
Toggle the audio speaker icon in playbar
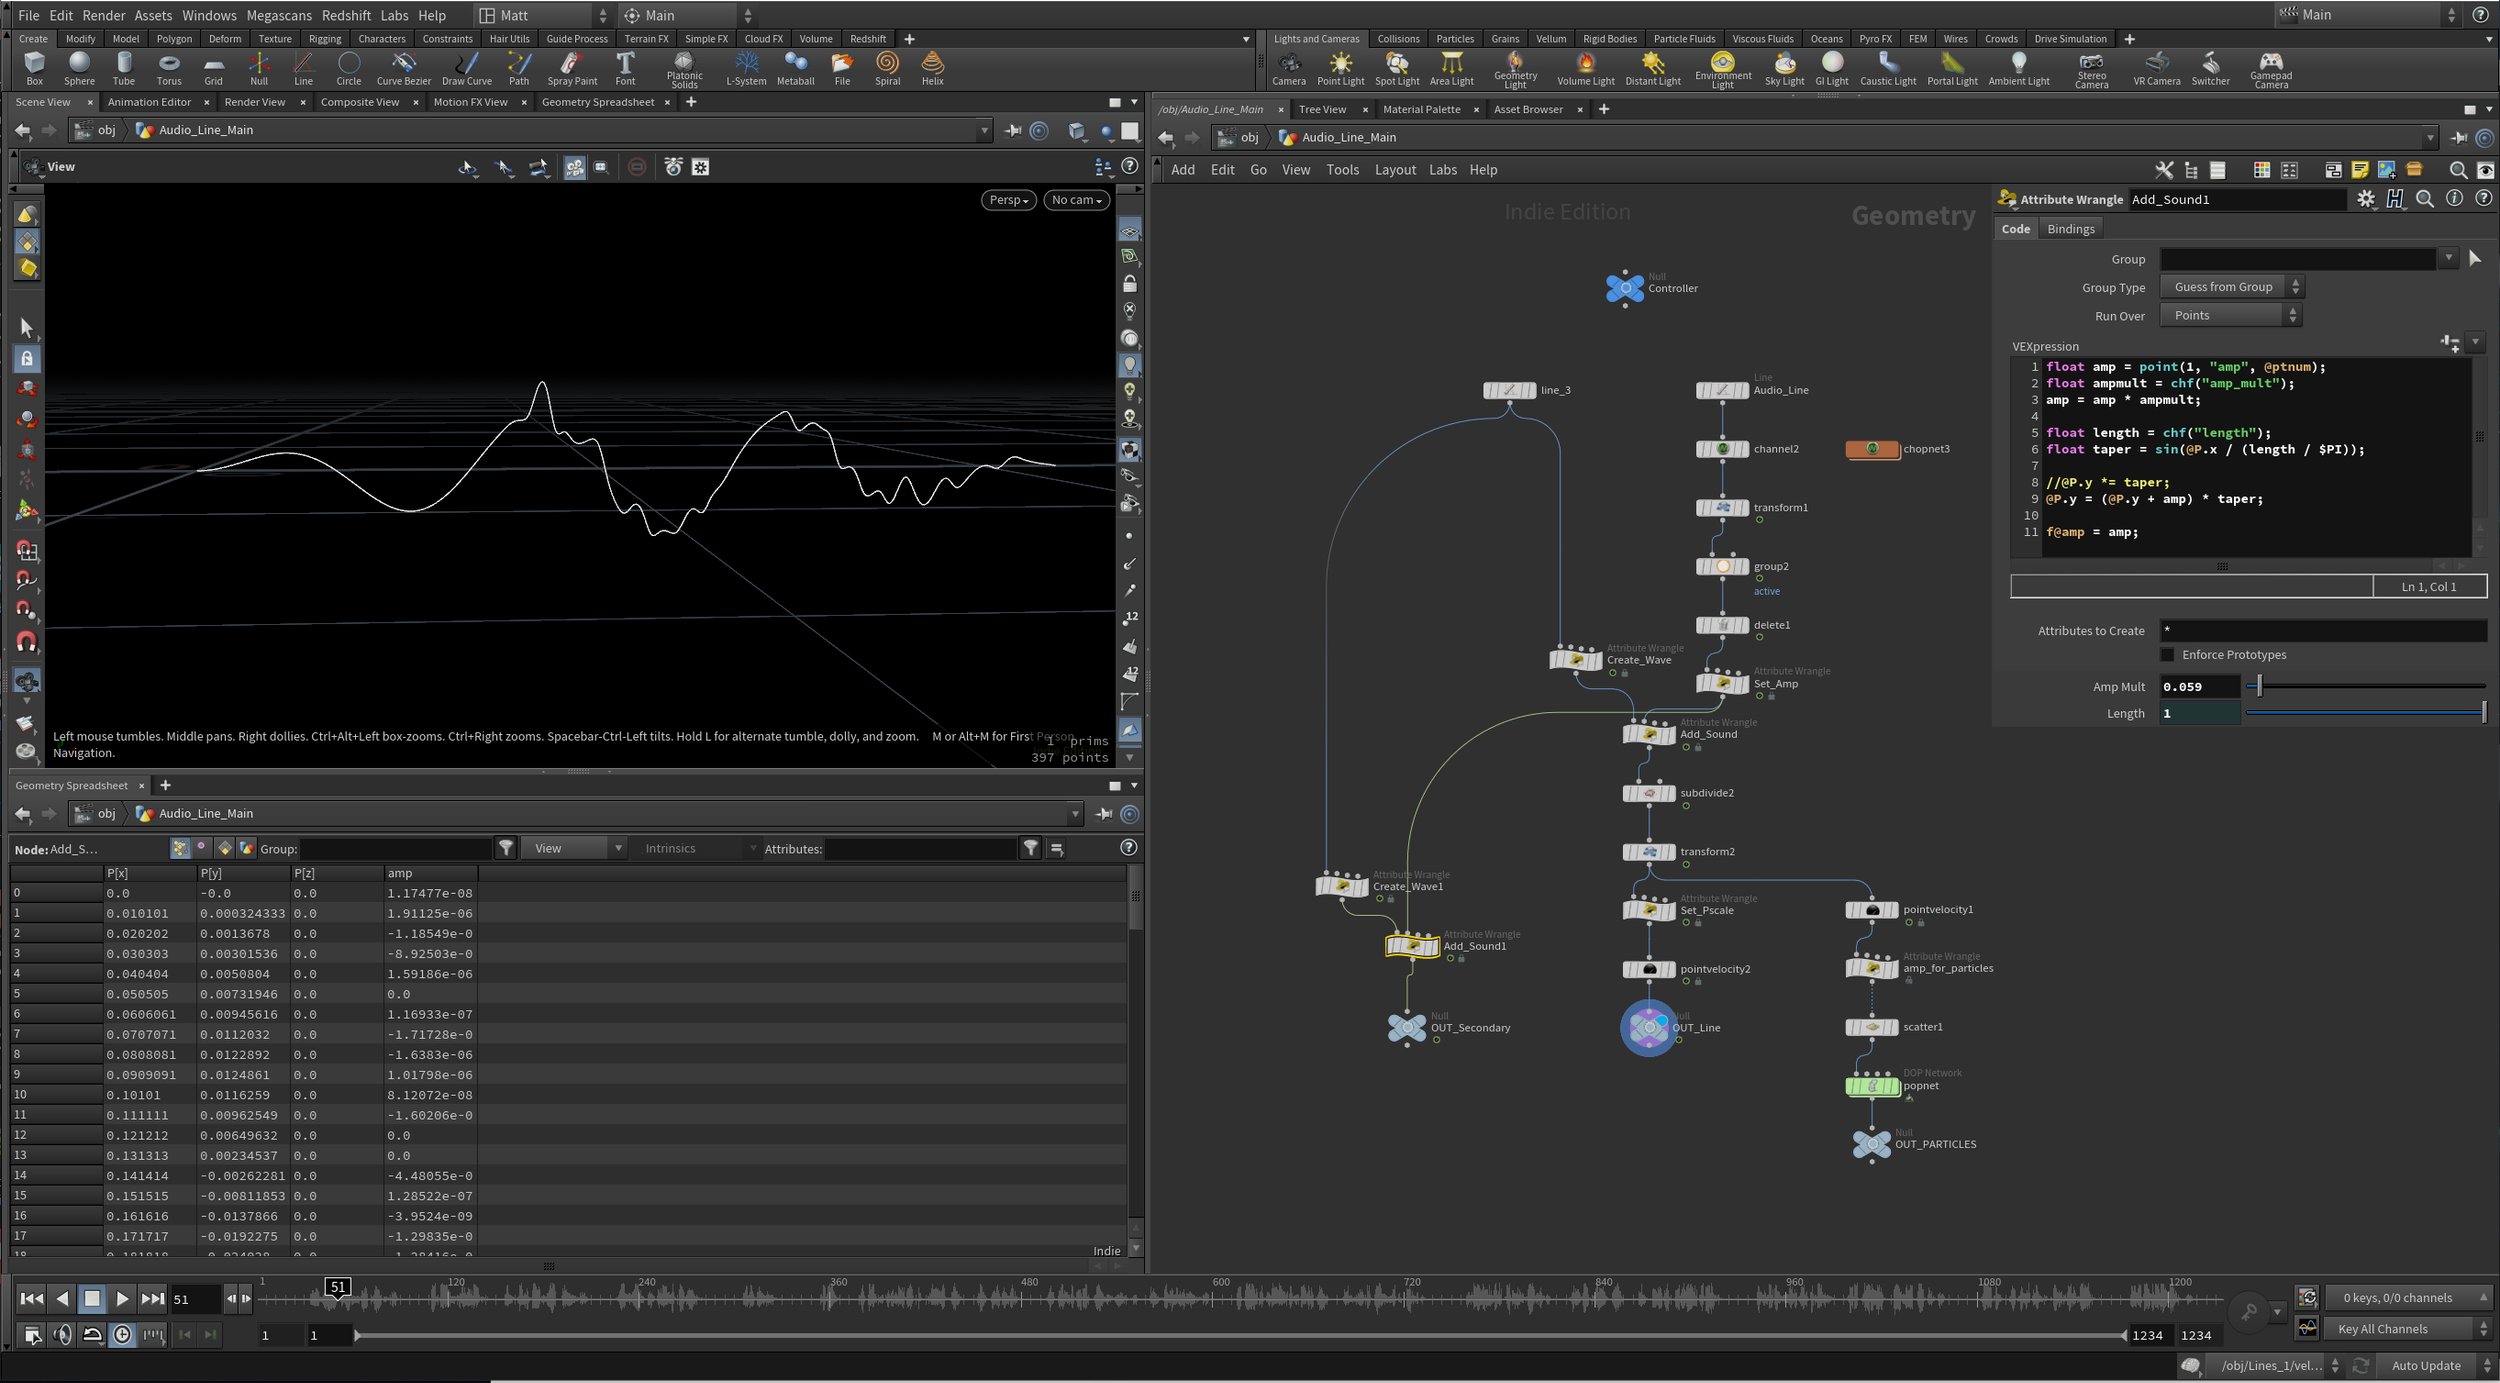pyautogui.click(x=62, y=1334)
